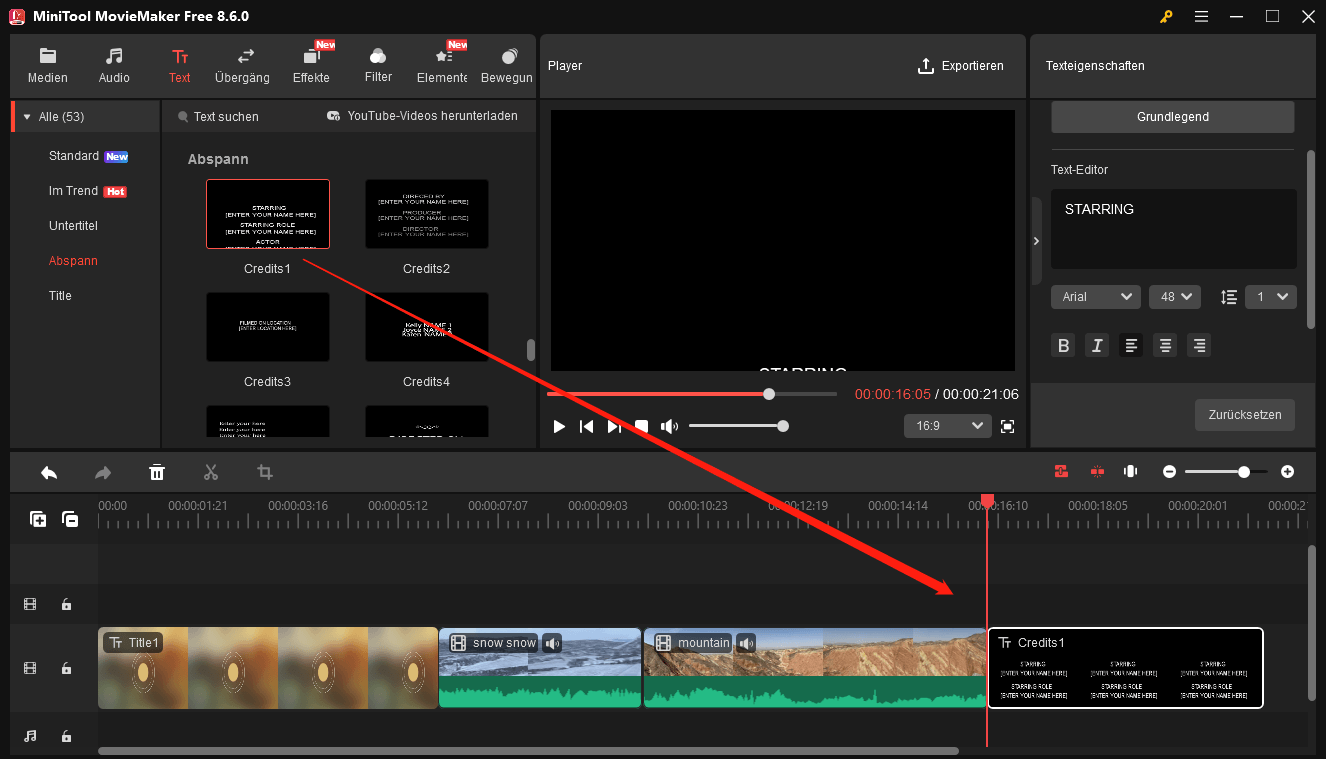
Task: Open the 16:9 aspect ratio dropdown
Action: [x=947, y=425]
